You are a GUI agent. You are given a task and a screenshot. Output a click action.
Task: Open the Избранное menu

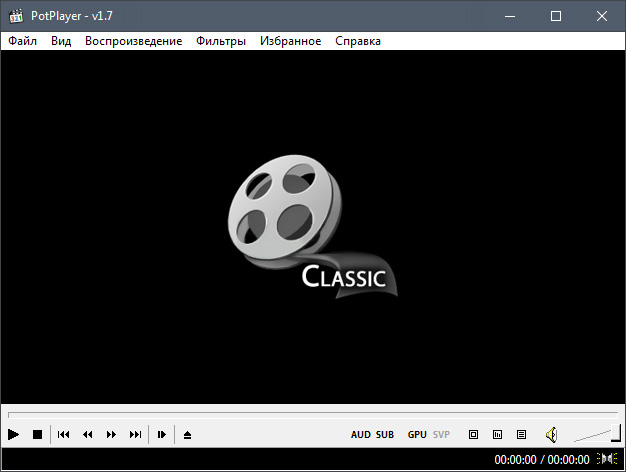click(290, 41)
